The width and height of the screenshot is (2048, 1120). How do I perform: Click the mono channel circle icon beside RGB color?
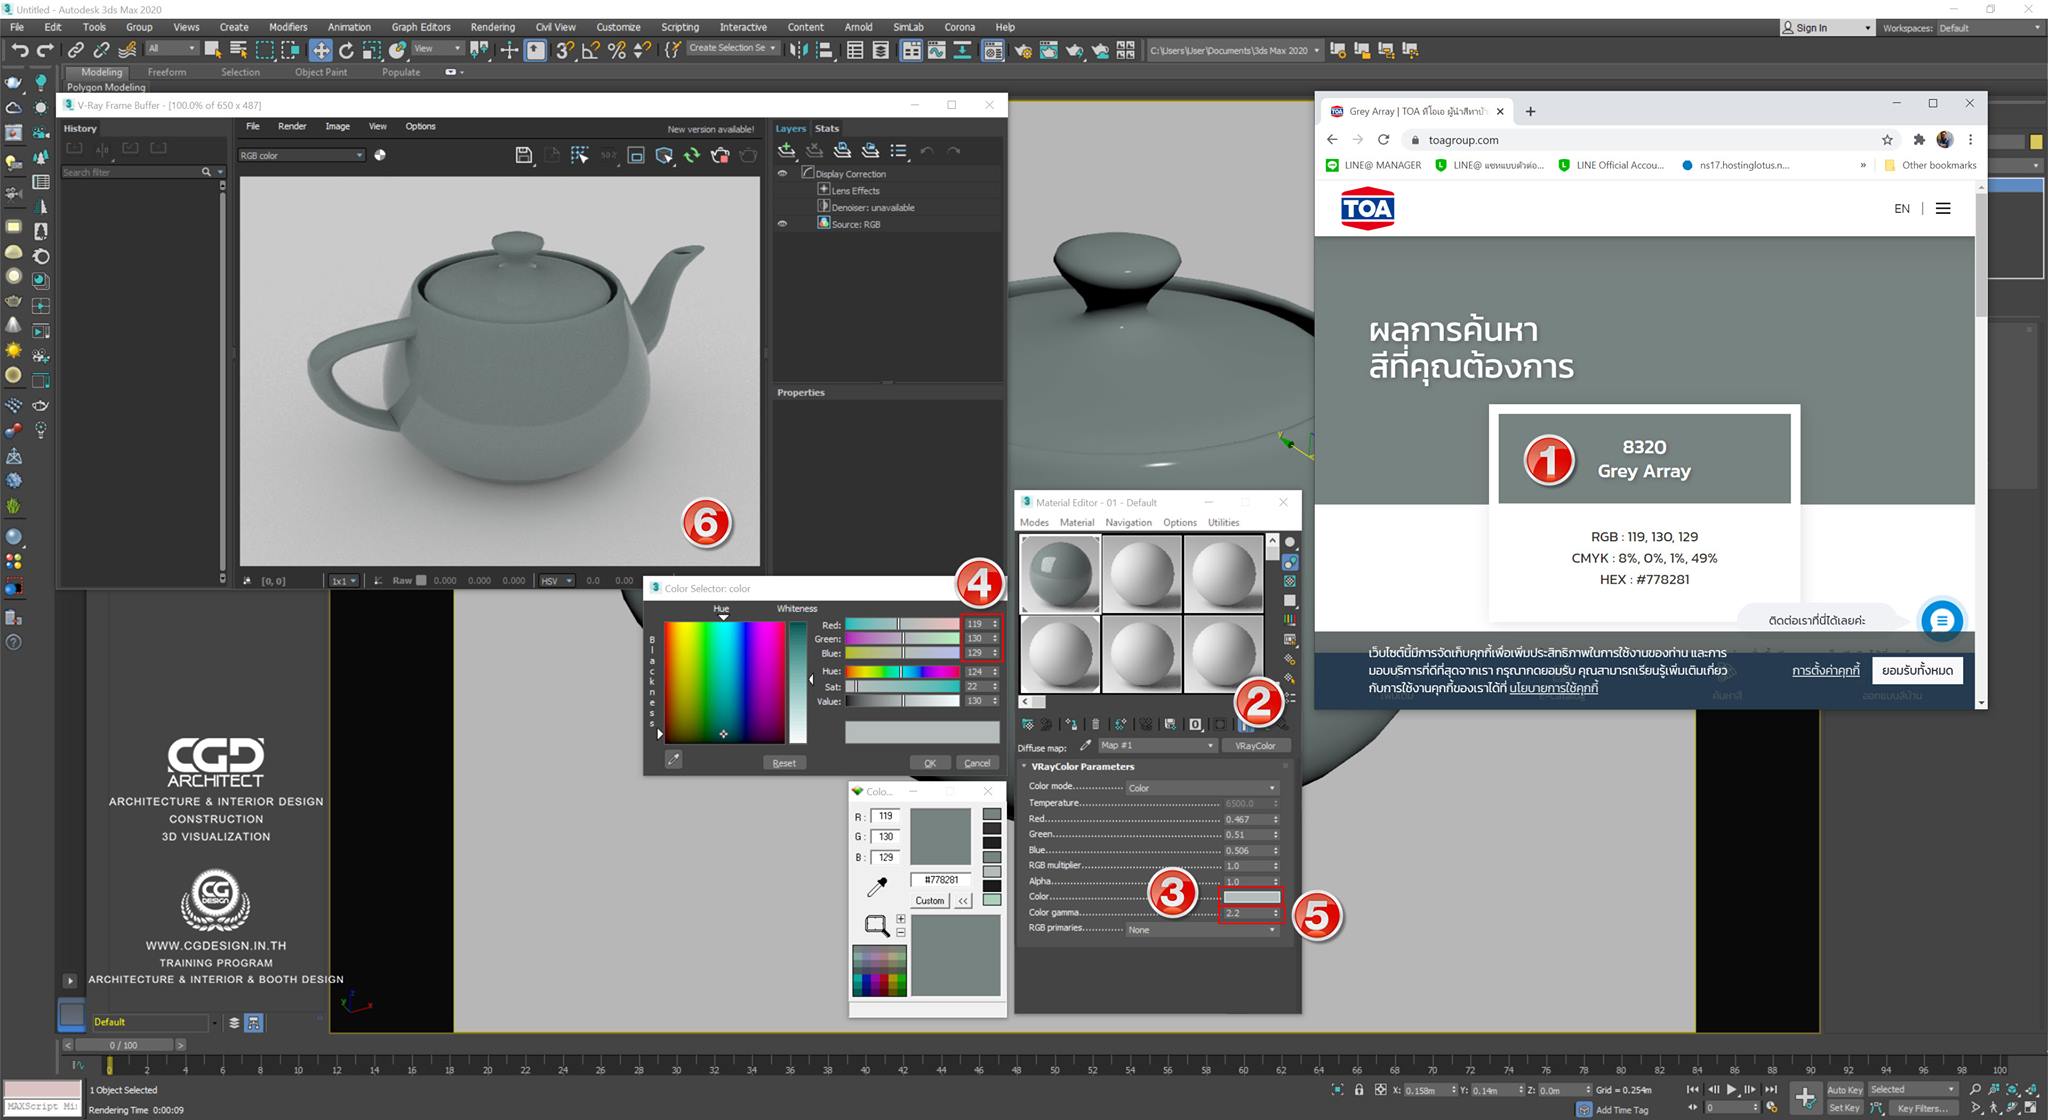tap(380, 155)
